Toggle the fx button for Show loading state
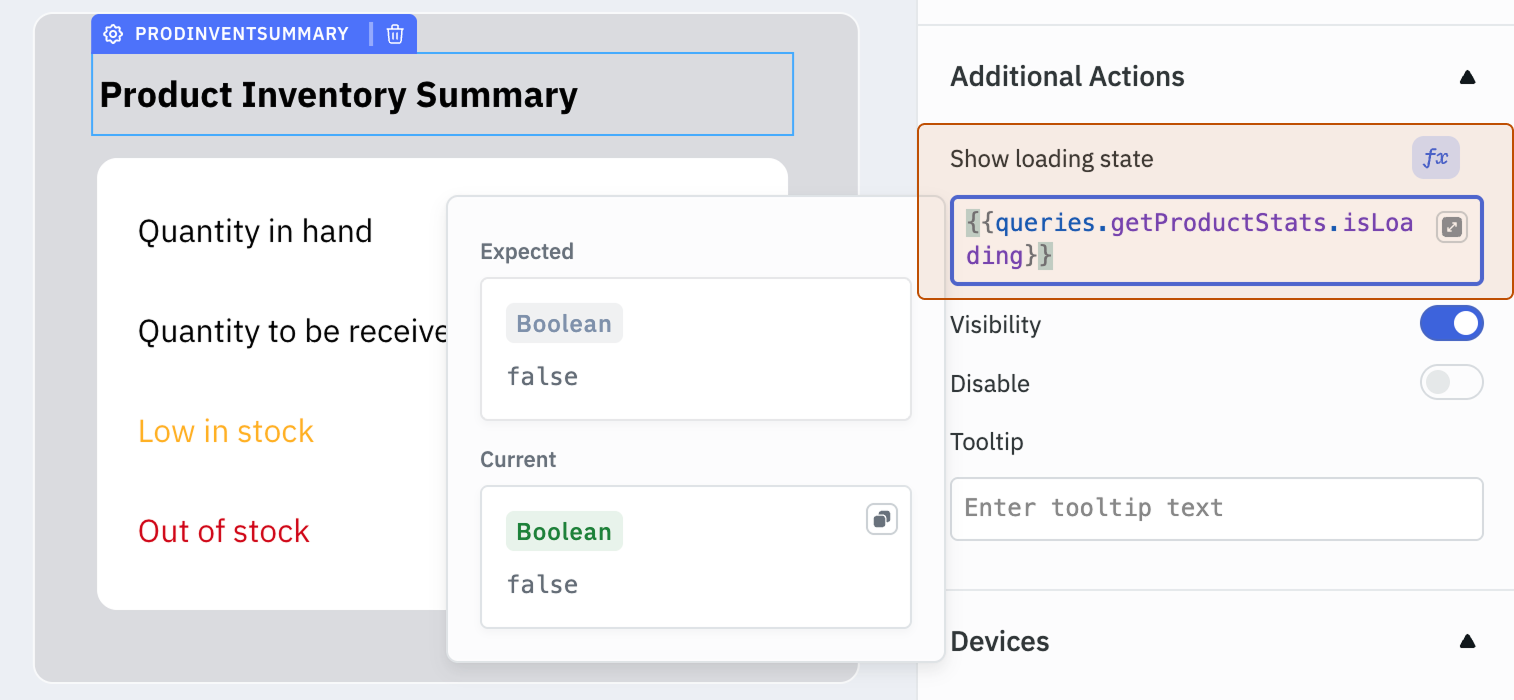This screenshot has height=700, width=1514. pos(1435,158)
